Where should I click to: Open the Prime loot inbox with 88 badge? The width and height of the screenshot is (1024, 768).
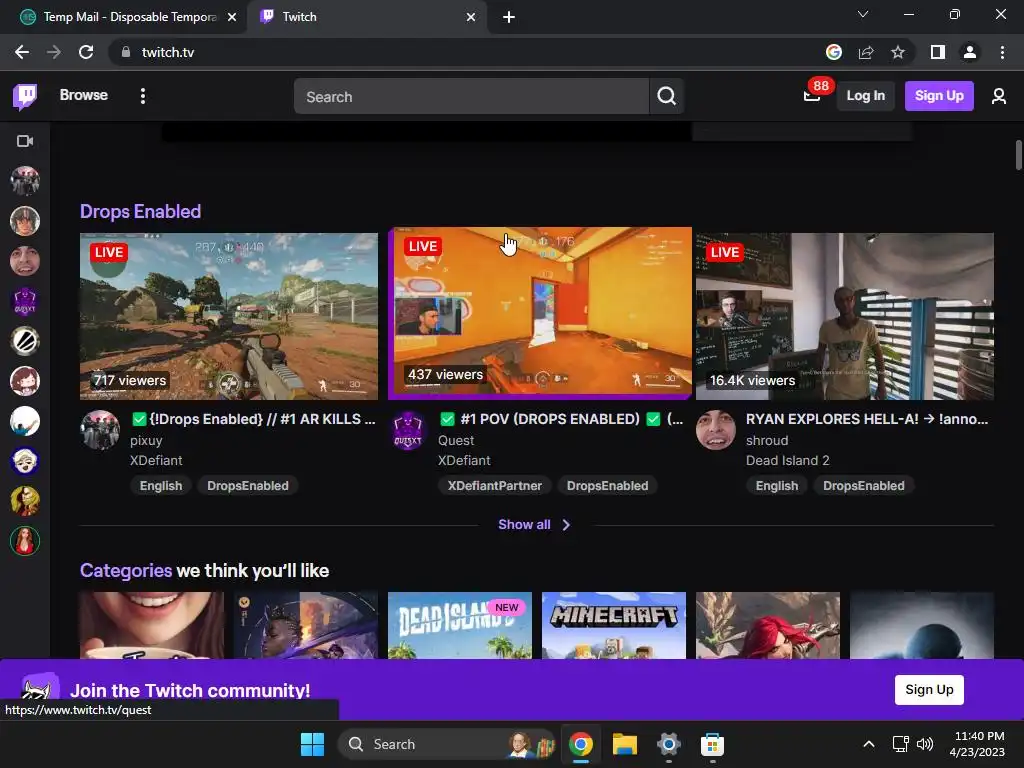point(812,95)
